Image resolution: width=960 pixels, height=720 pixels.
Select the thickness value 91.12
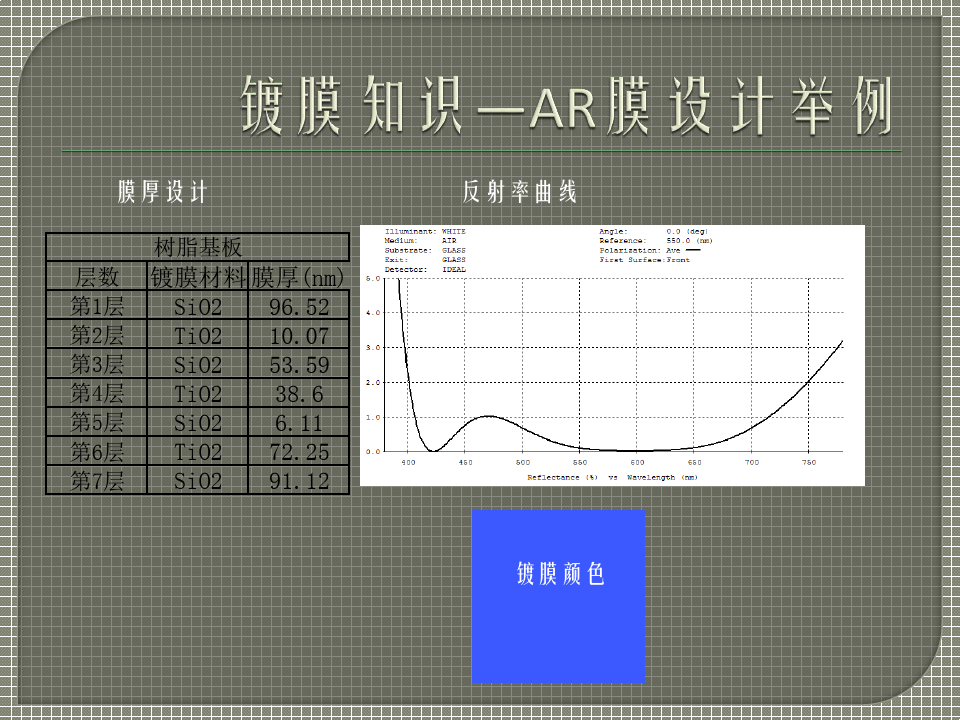(299, 480)
